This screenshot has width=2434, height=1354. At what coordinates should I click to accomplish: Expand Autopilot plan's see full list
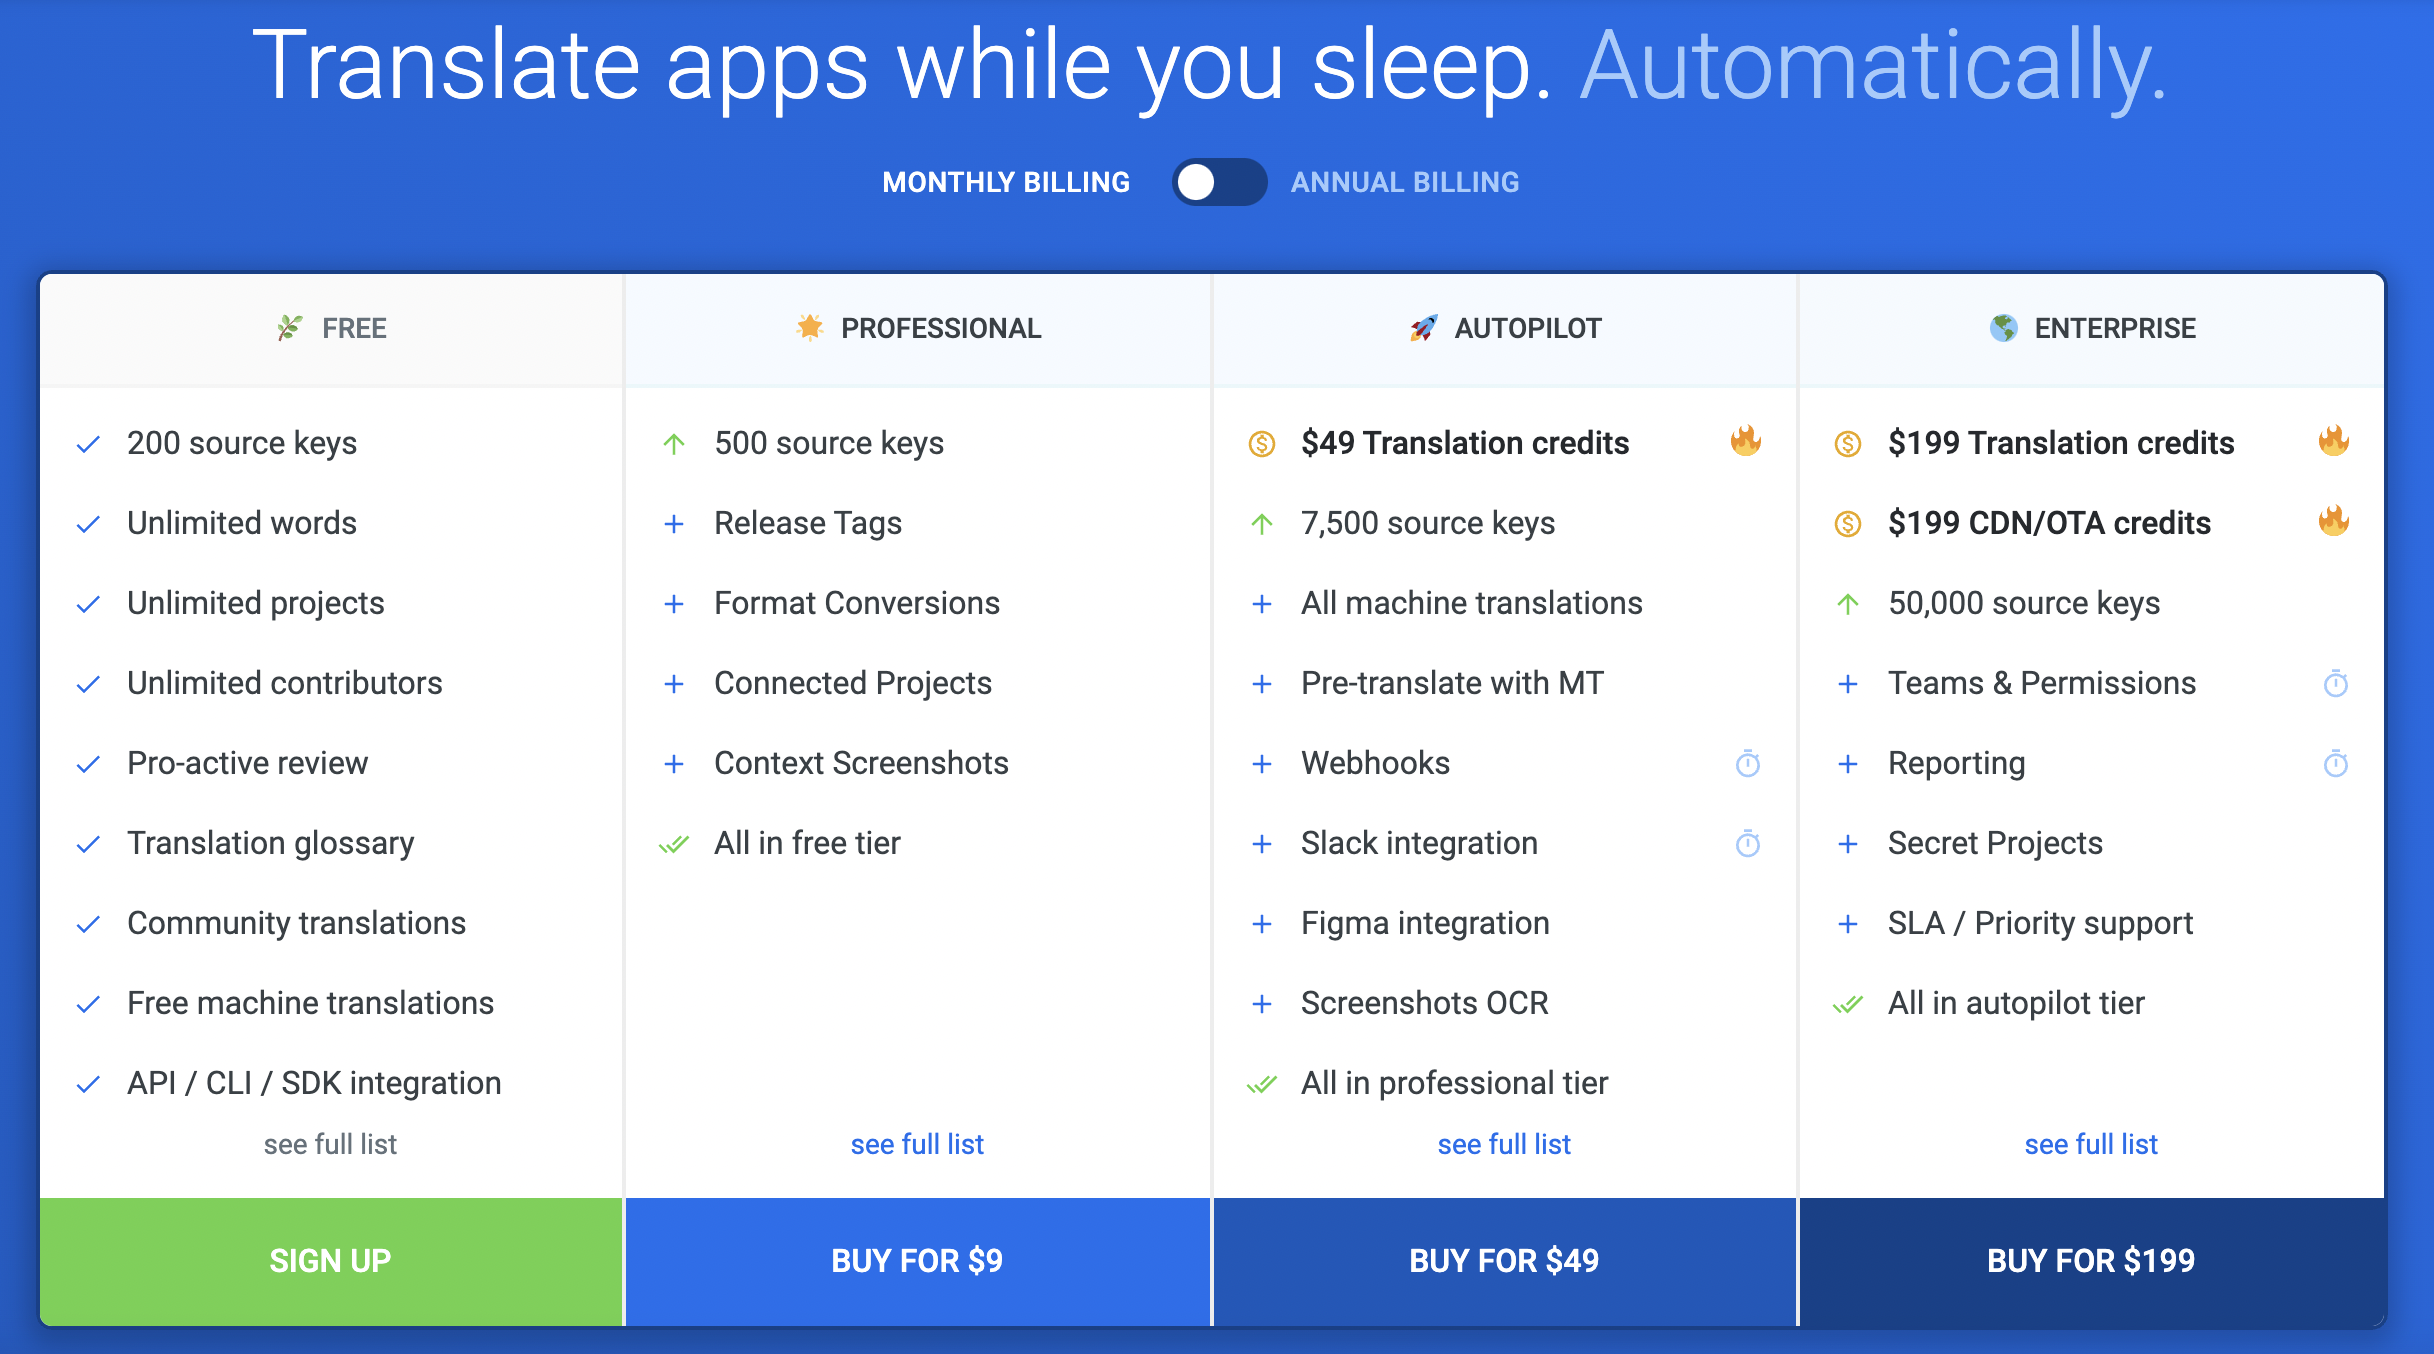[x=1504, y=1144]
